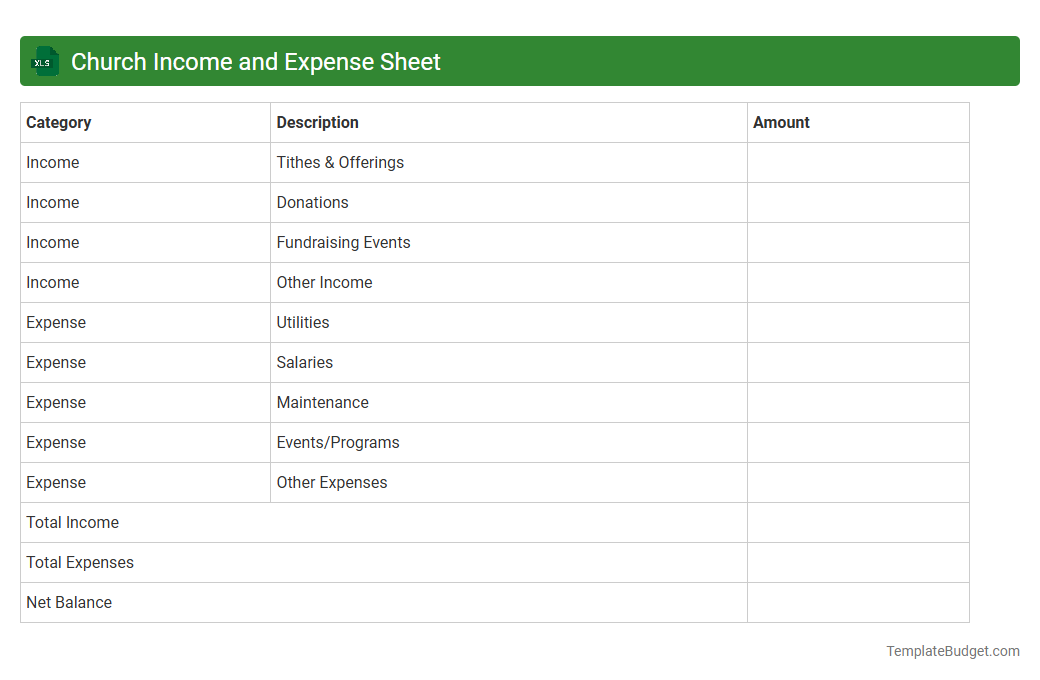Click the Other Income cell
This screenshot has height=680, width=1040.
pos(324,282)
